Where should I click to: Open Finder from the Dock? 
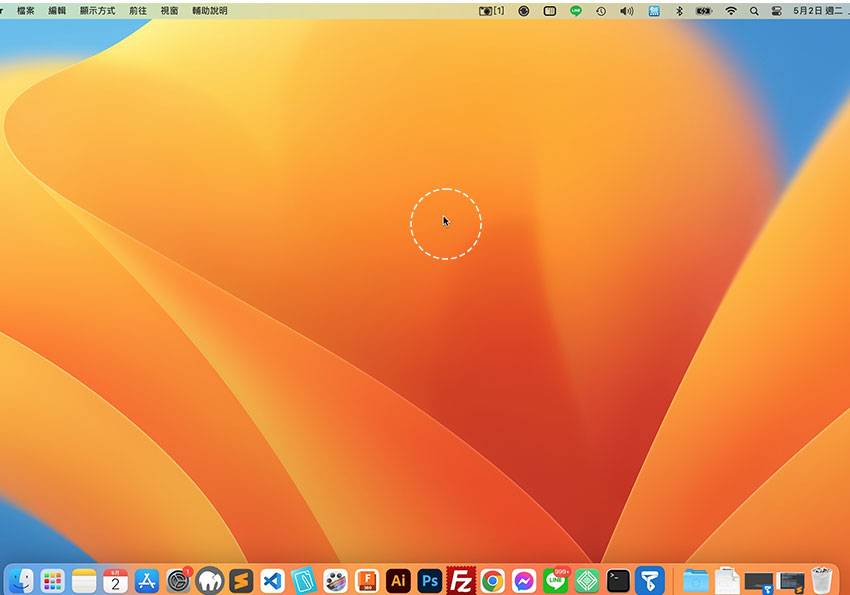(x=22, y=581)
